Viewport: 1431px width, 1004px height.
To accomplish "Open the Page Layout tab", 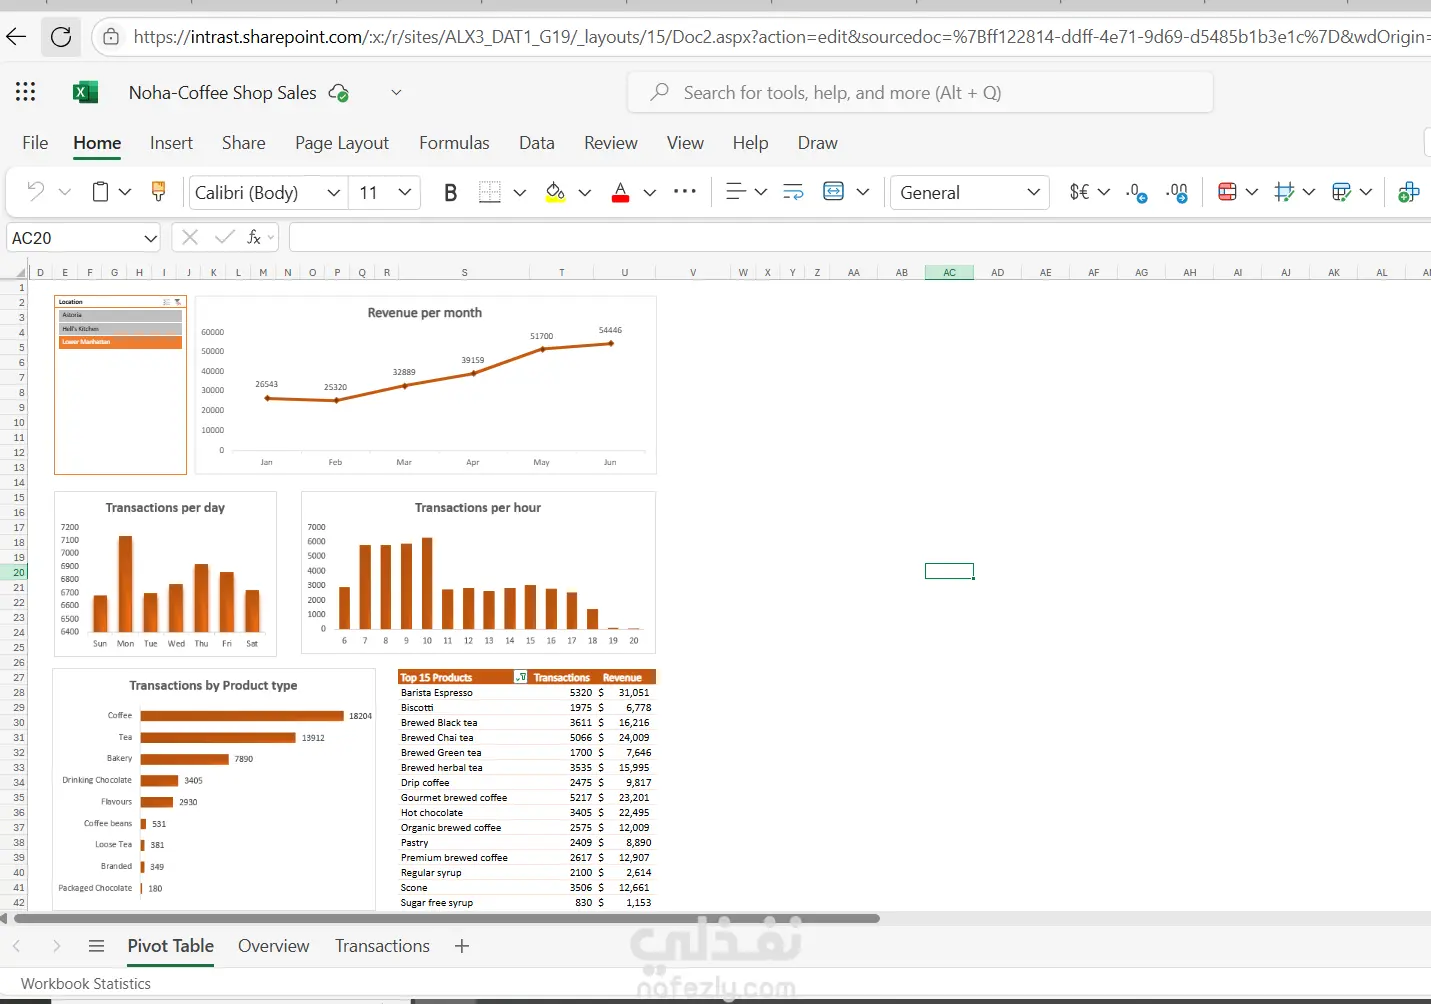I will [x=342, y=143].
